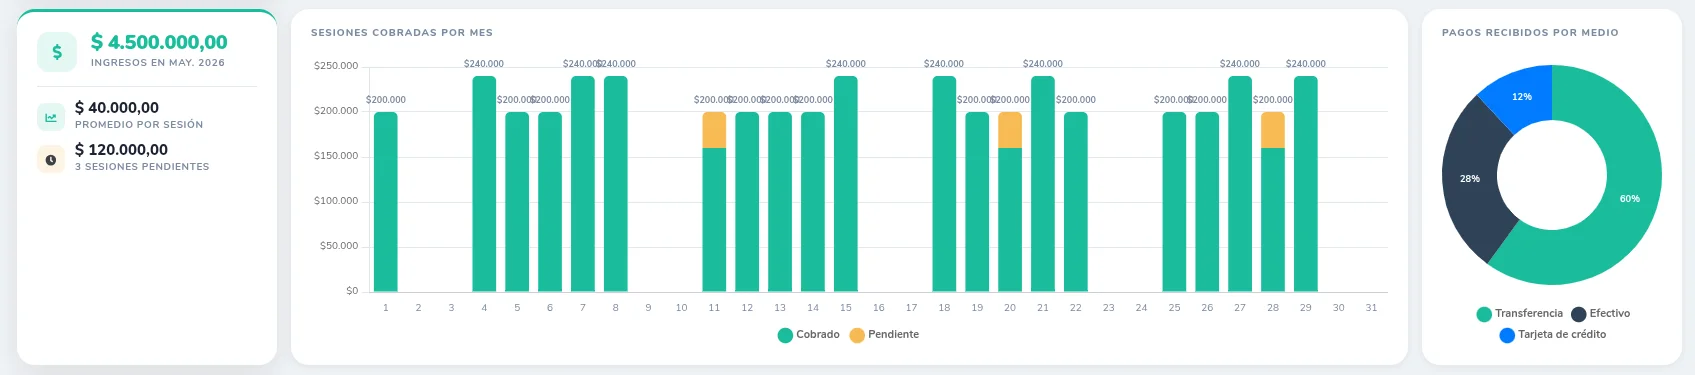1695x375 pixels.
Task: Click the $ 4.500.000,00 income total
Action: (159, 42)
